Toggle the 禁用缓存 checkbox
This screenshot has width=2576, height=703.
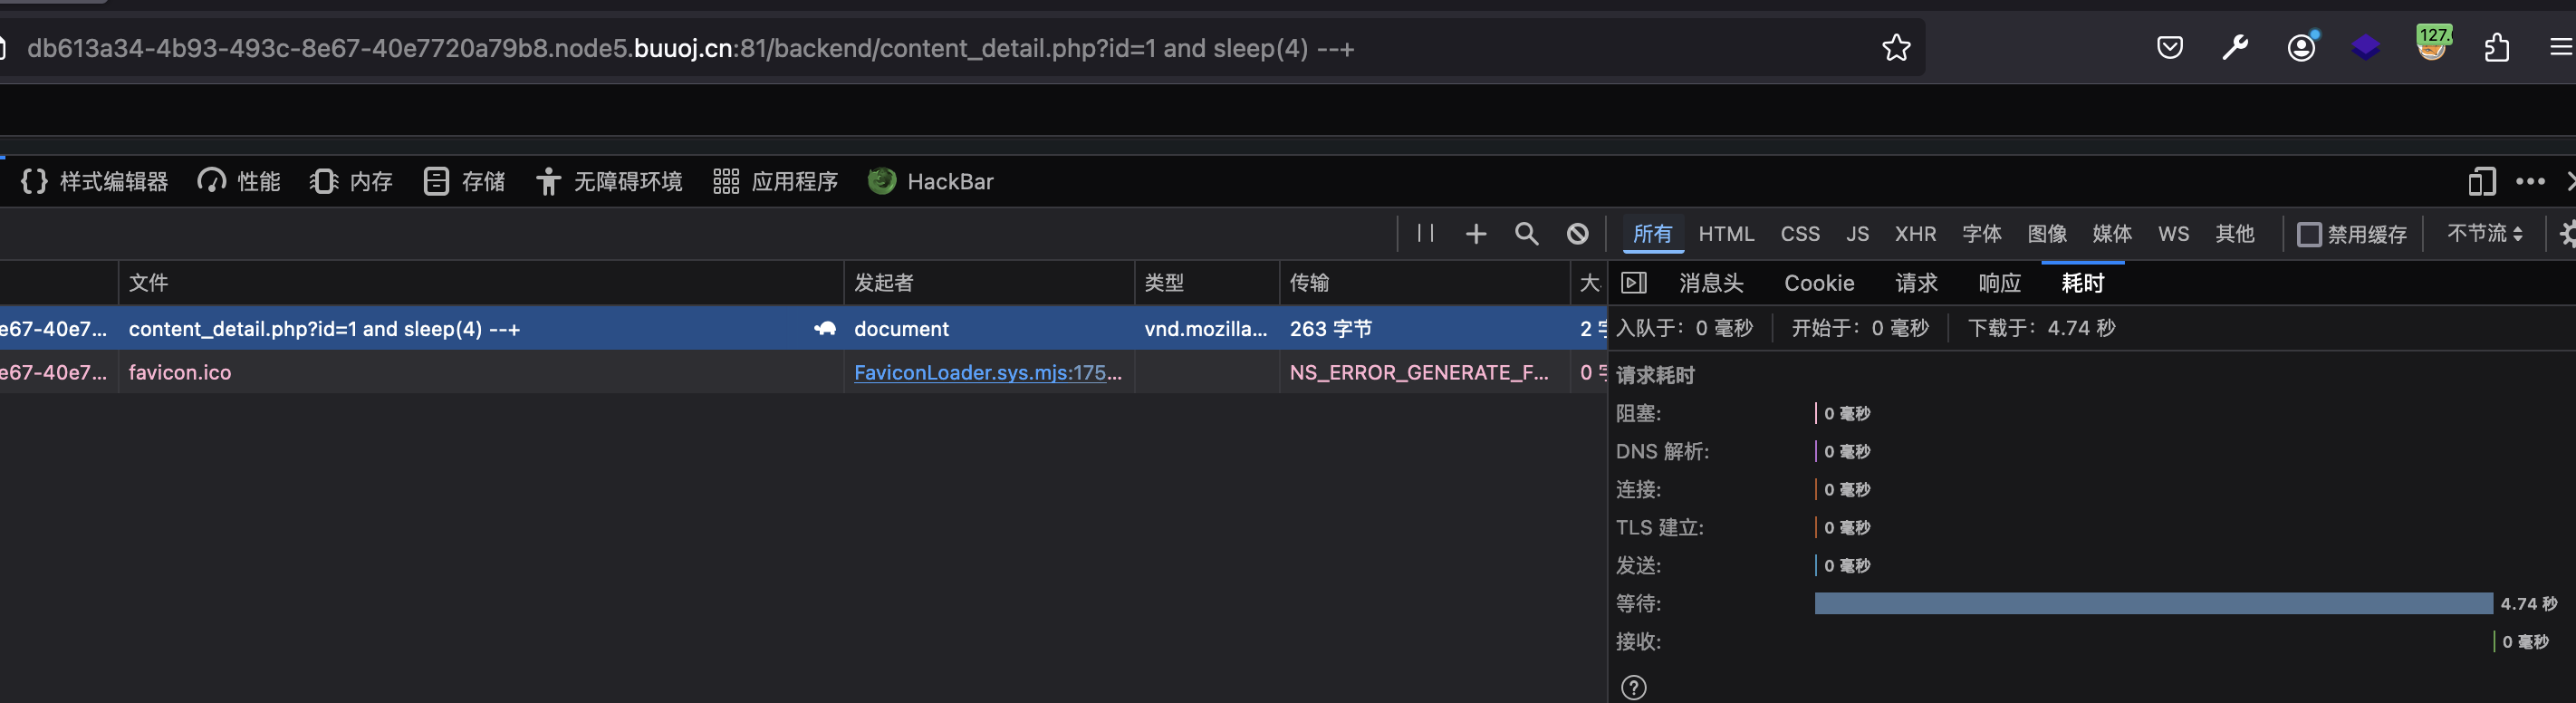pyautogui.click(x=2309, y=235)
